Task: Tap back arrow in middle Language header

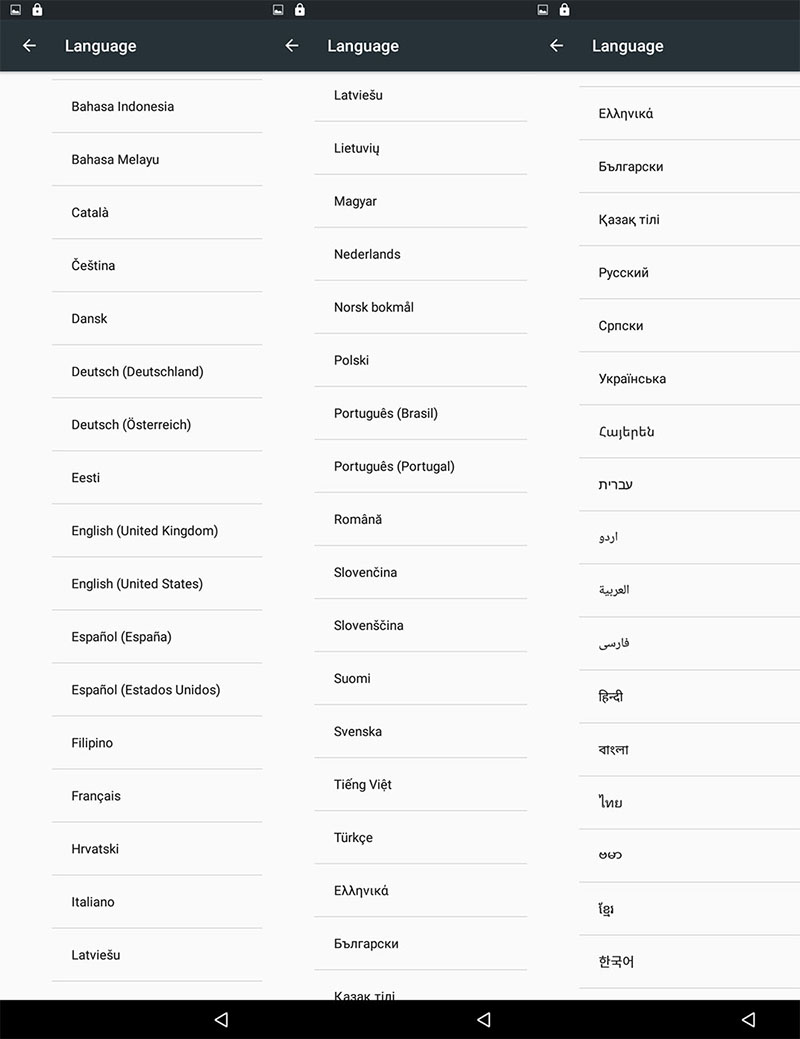Action: coord(292,46)
